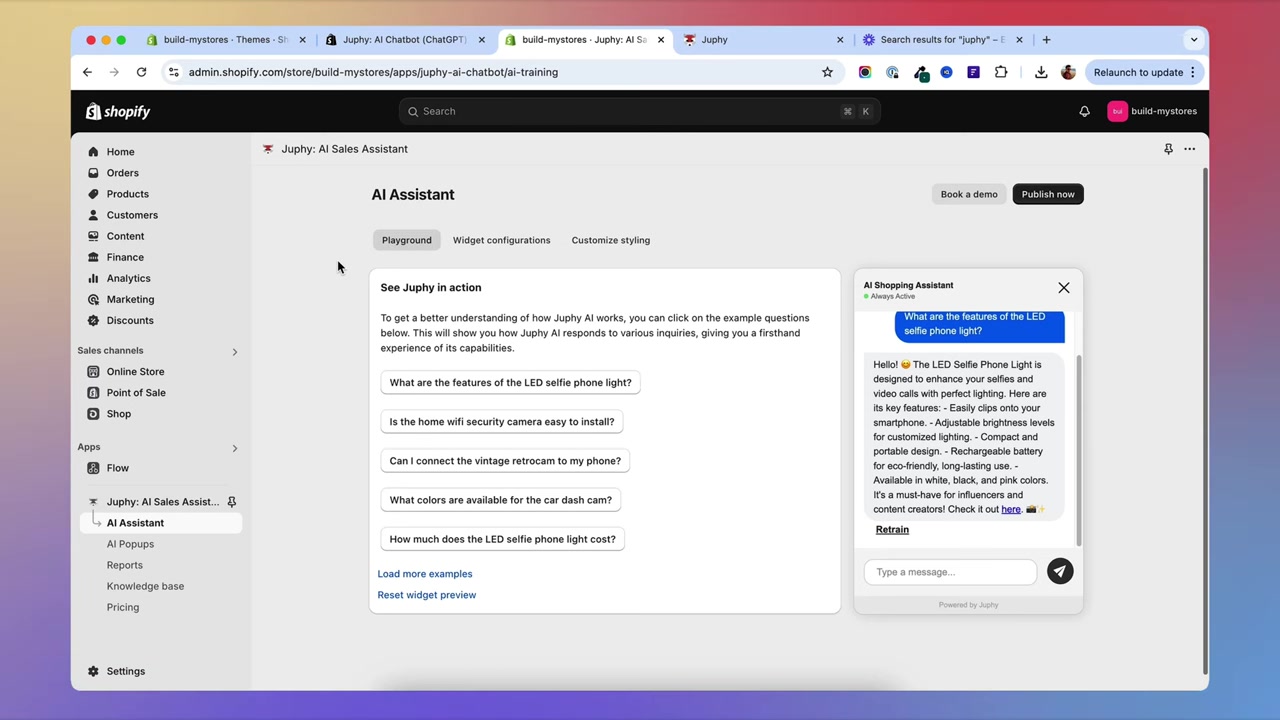The image size is (1280, 720).
Task: Reload the page in the browser
Action: point(141,72)
